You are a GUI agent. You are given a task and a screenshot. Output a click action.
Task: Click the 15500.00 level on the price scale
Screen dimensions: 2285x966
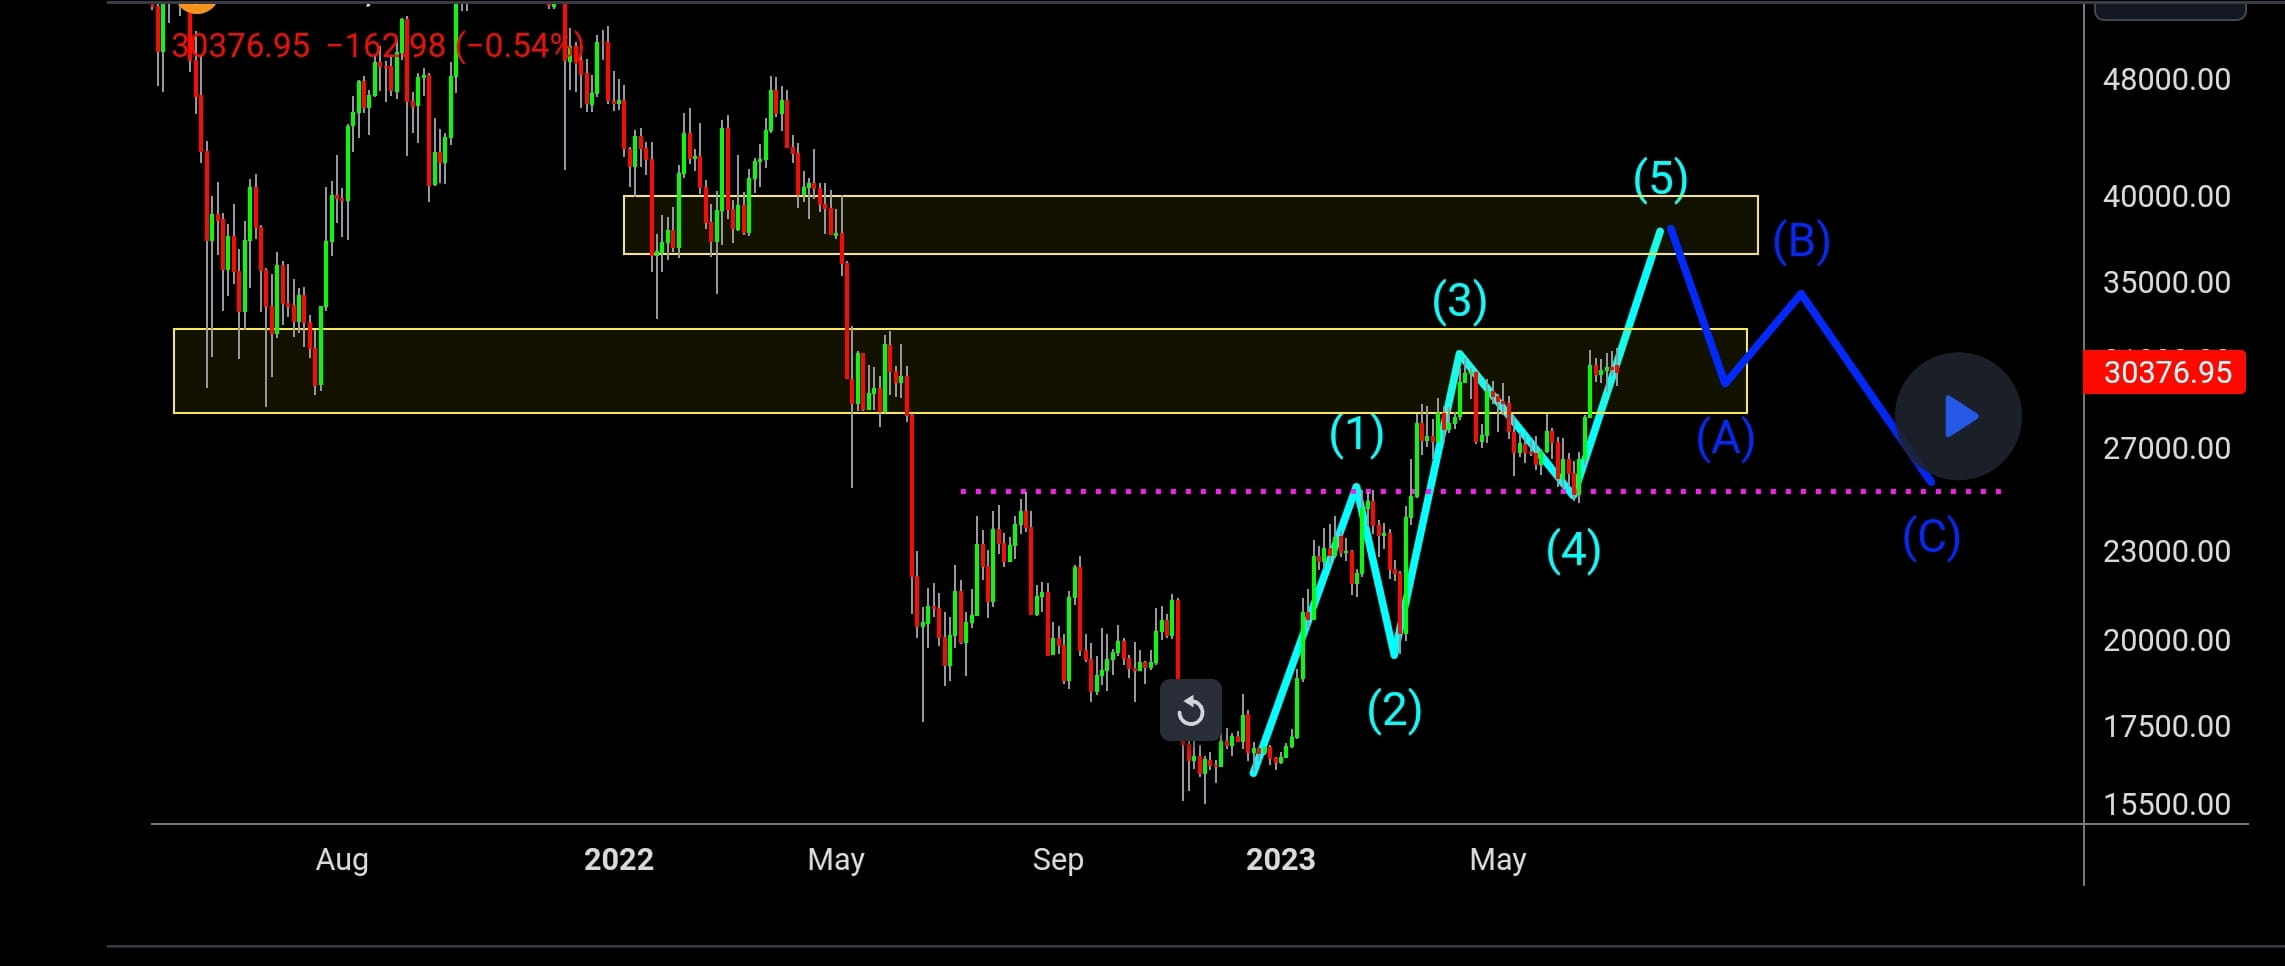(x=2167, y=803)
